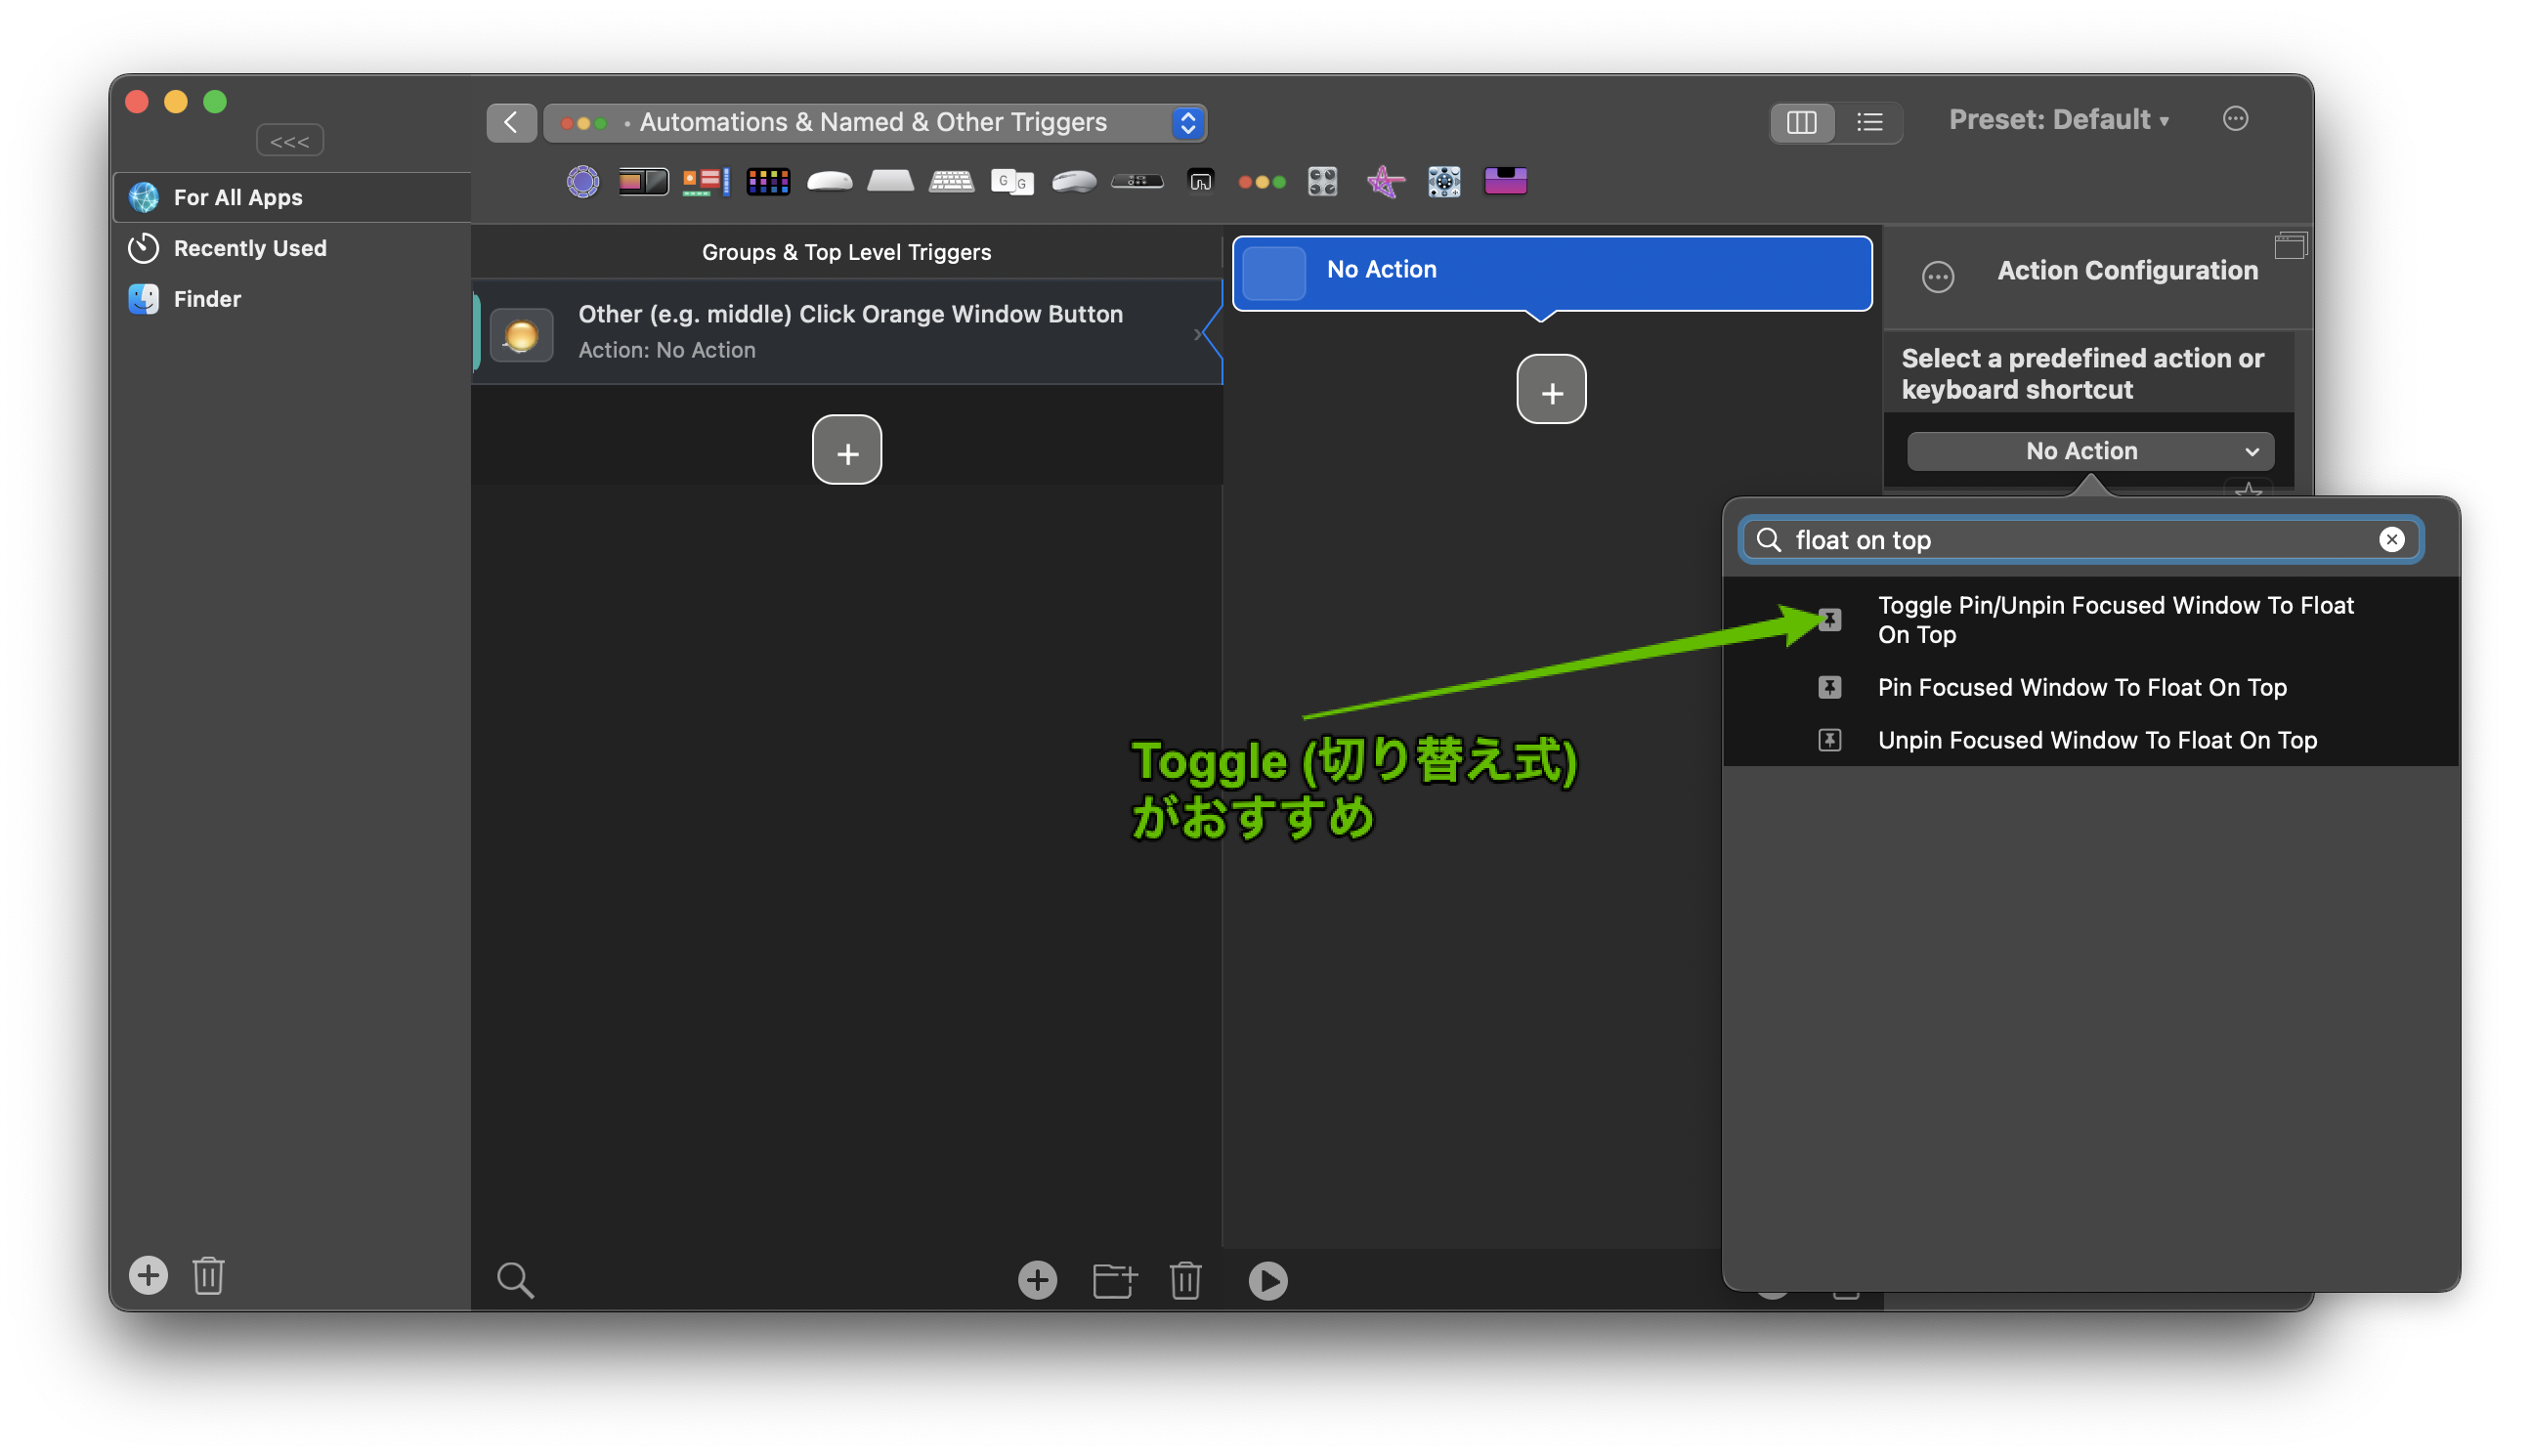The height and width of the screenshot is (1456, 2531).
Task: Clear the float on top search field
Action: click(2391, 540)
